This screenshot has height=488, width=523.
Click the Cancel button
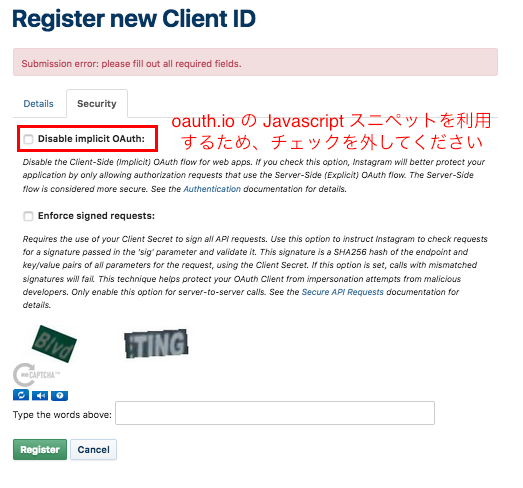(x=93, y=449)
